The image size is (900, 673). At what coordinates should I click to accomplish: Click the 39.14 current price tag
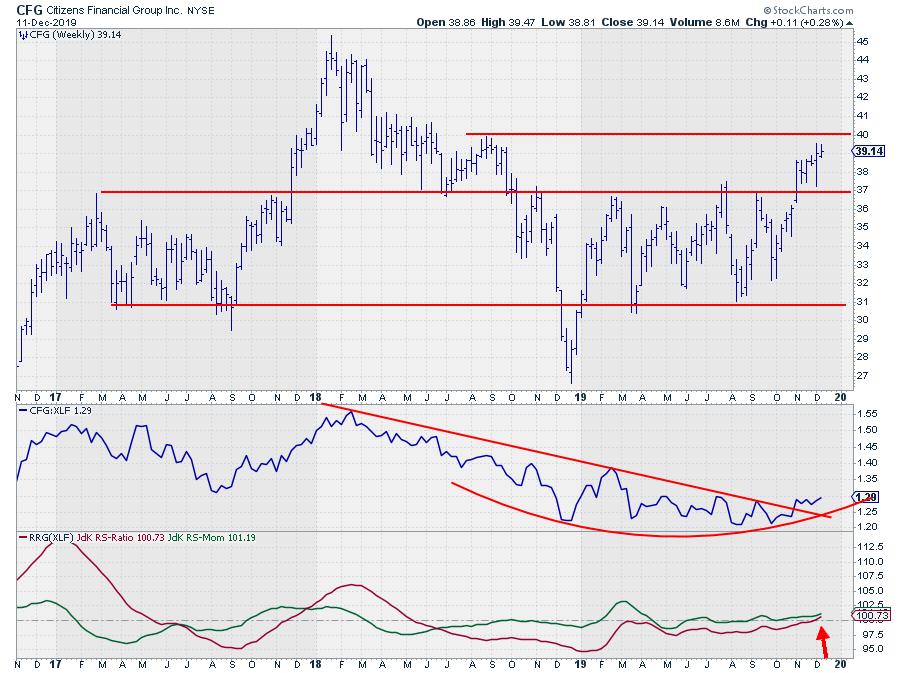(865, 151)
